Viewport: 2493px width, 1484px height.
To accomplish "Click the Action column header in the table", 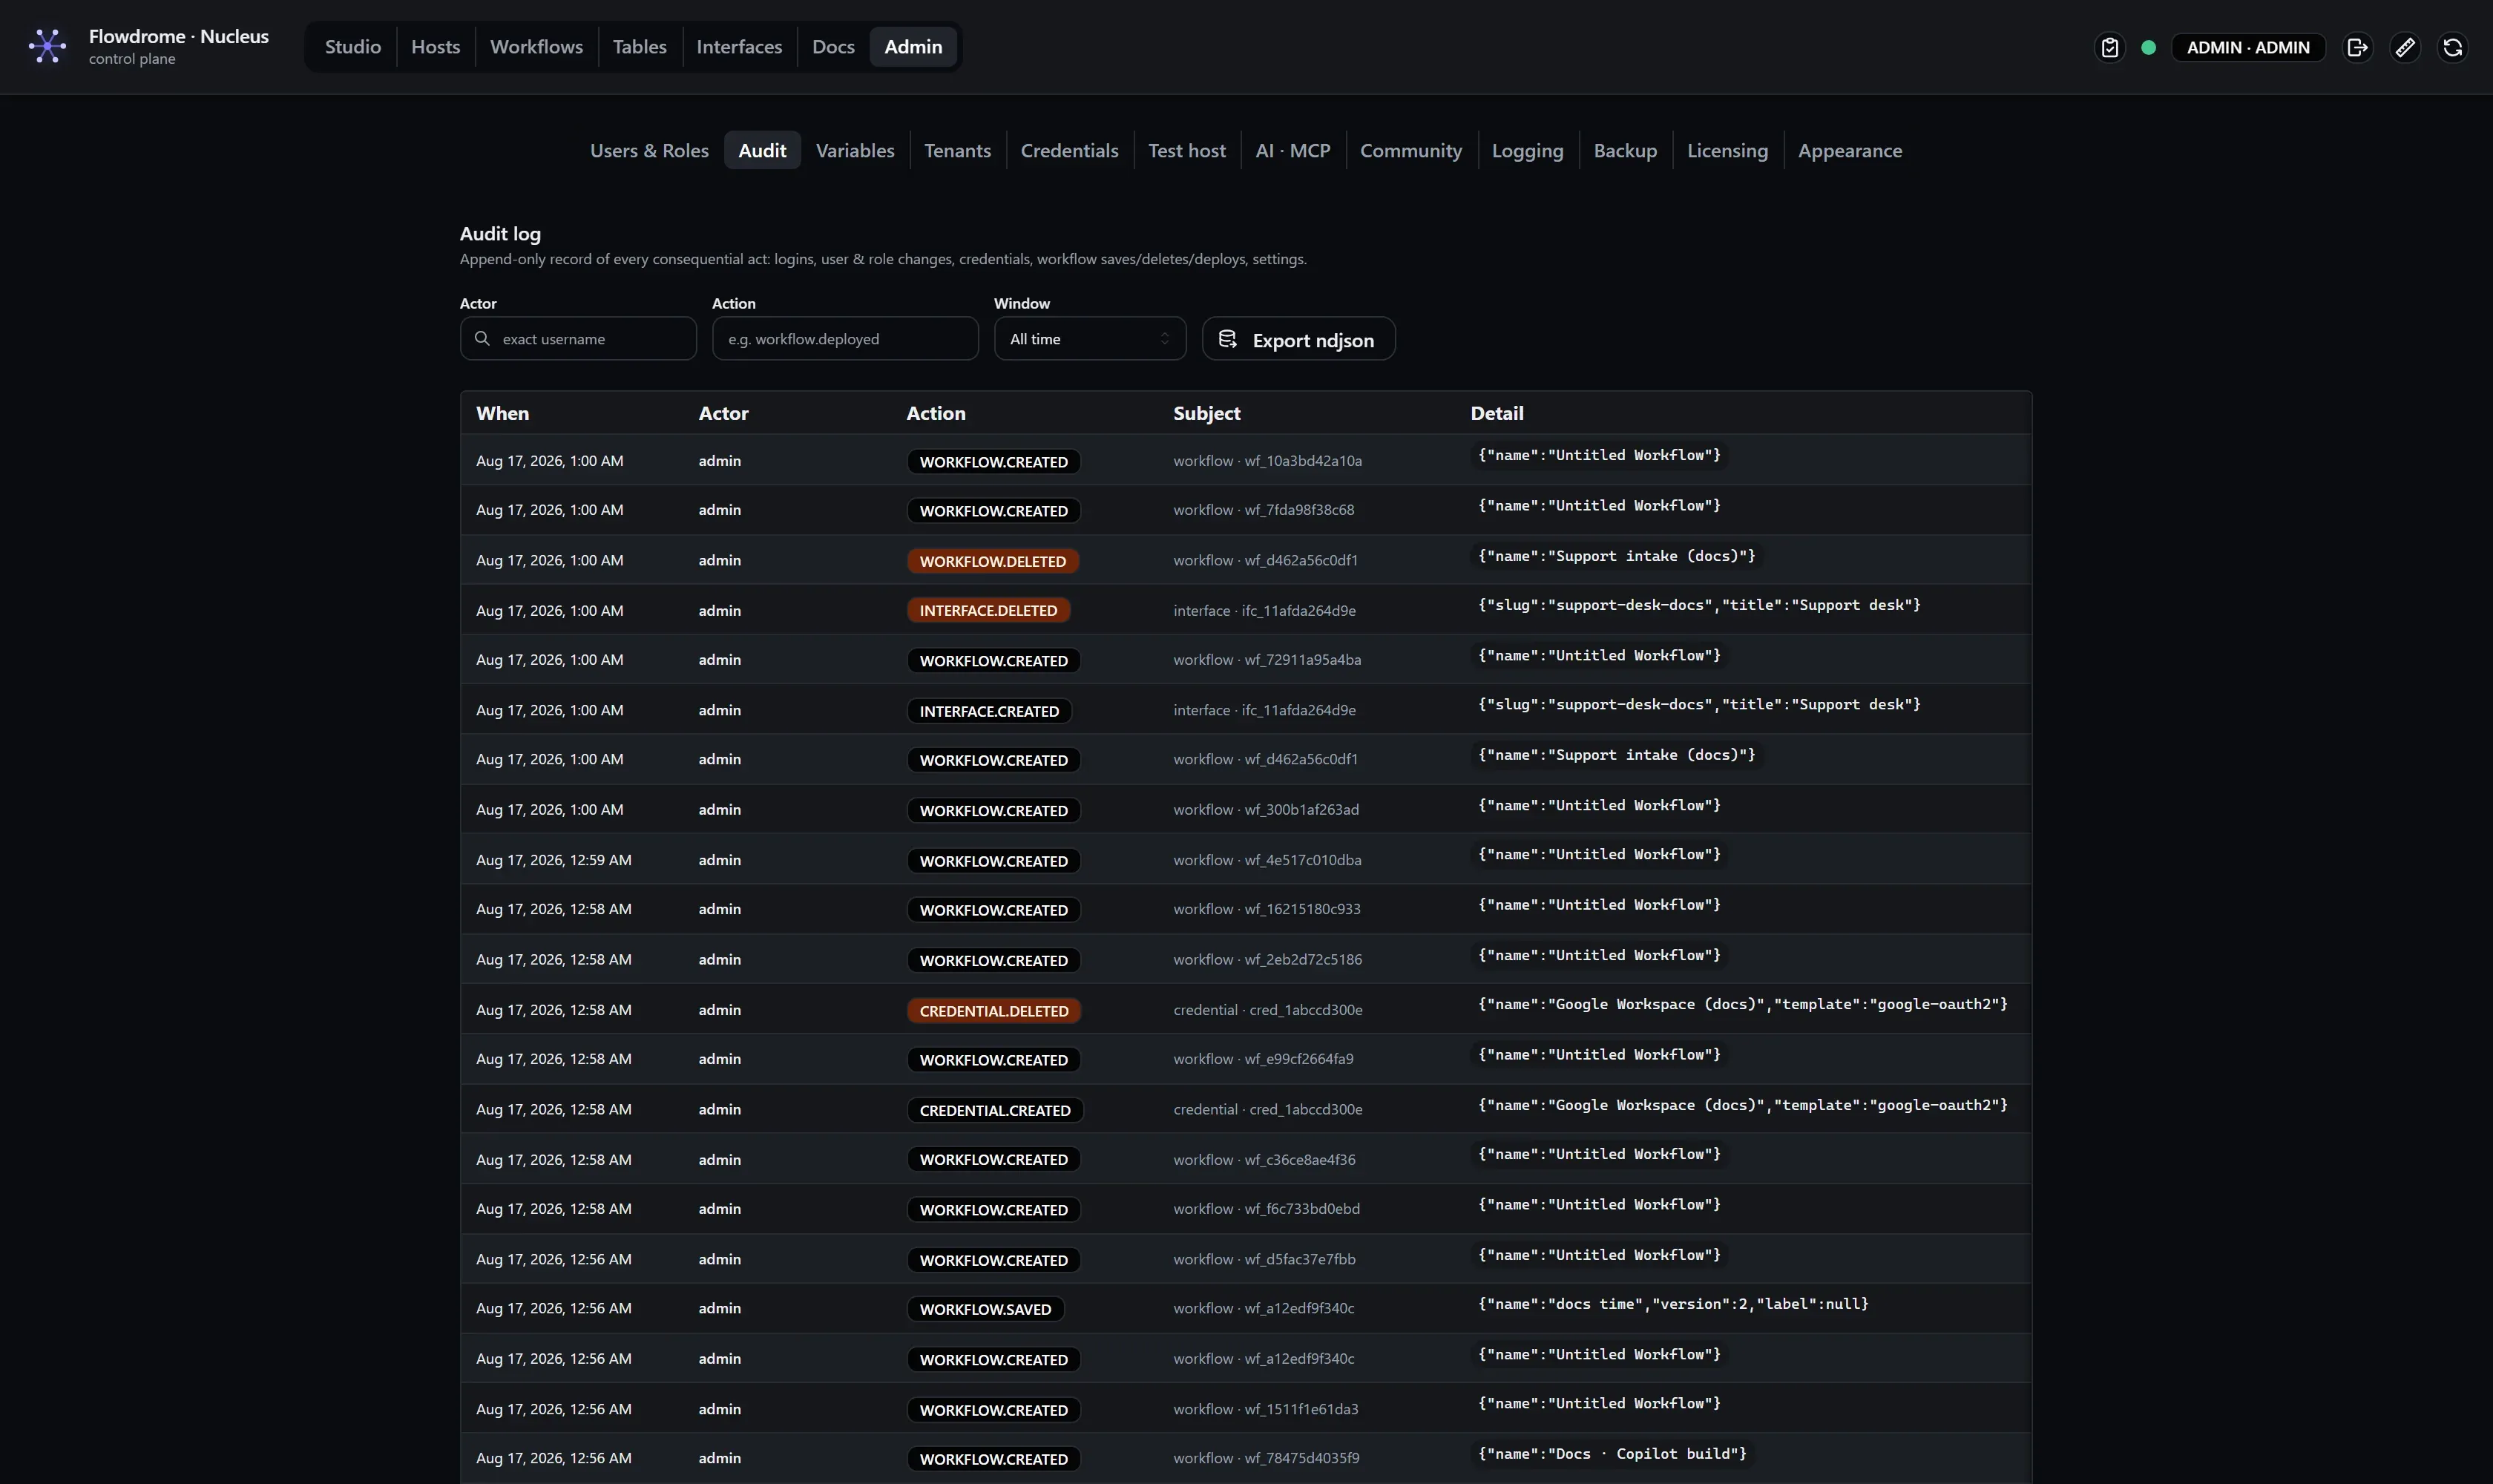I will click(935, 413).
